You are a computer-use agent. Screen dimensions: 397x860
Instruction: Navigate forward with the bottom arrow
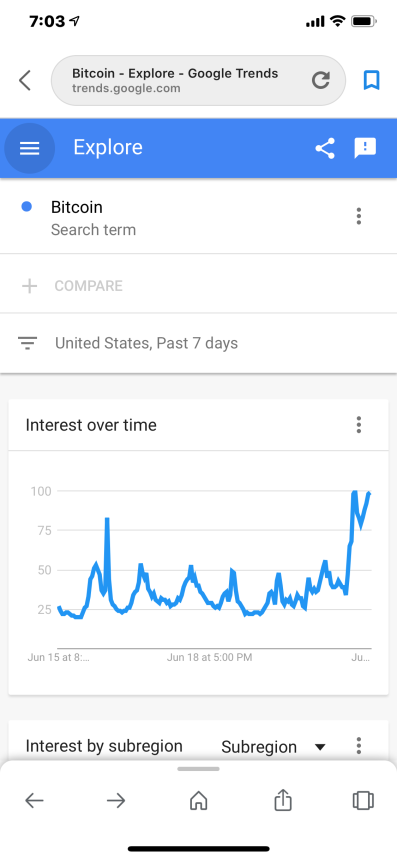click(116, 801)
